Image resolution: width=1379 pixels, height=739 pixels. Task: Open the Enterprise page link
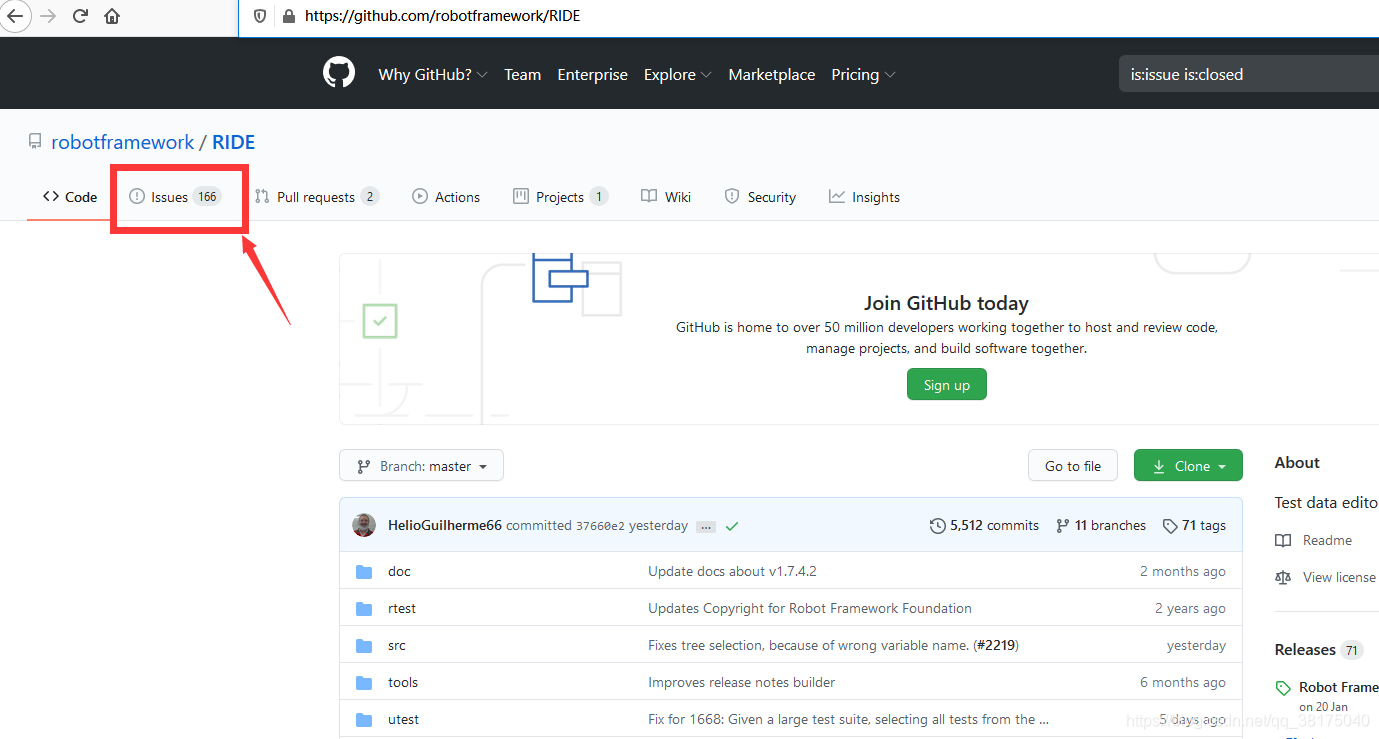[592, 75]
